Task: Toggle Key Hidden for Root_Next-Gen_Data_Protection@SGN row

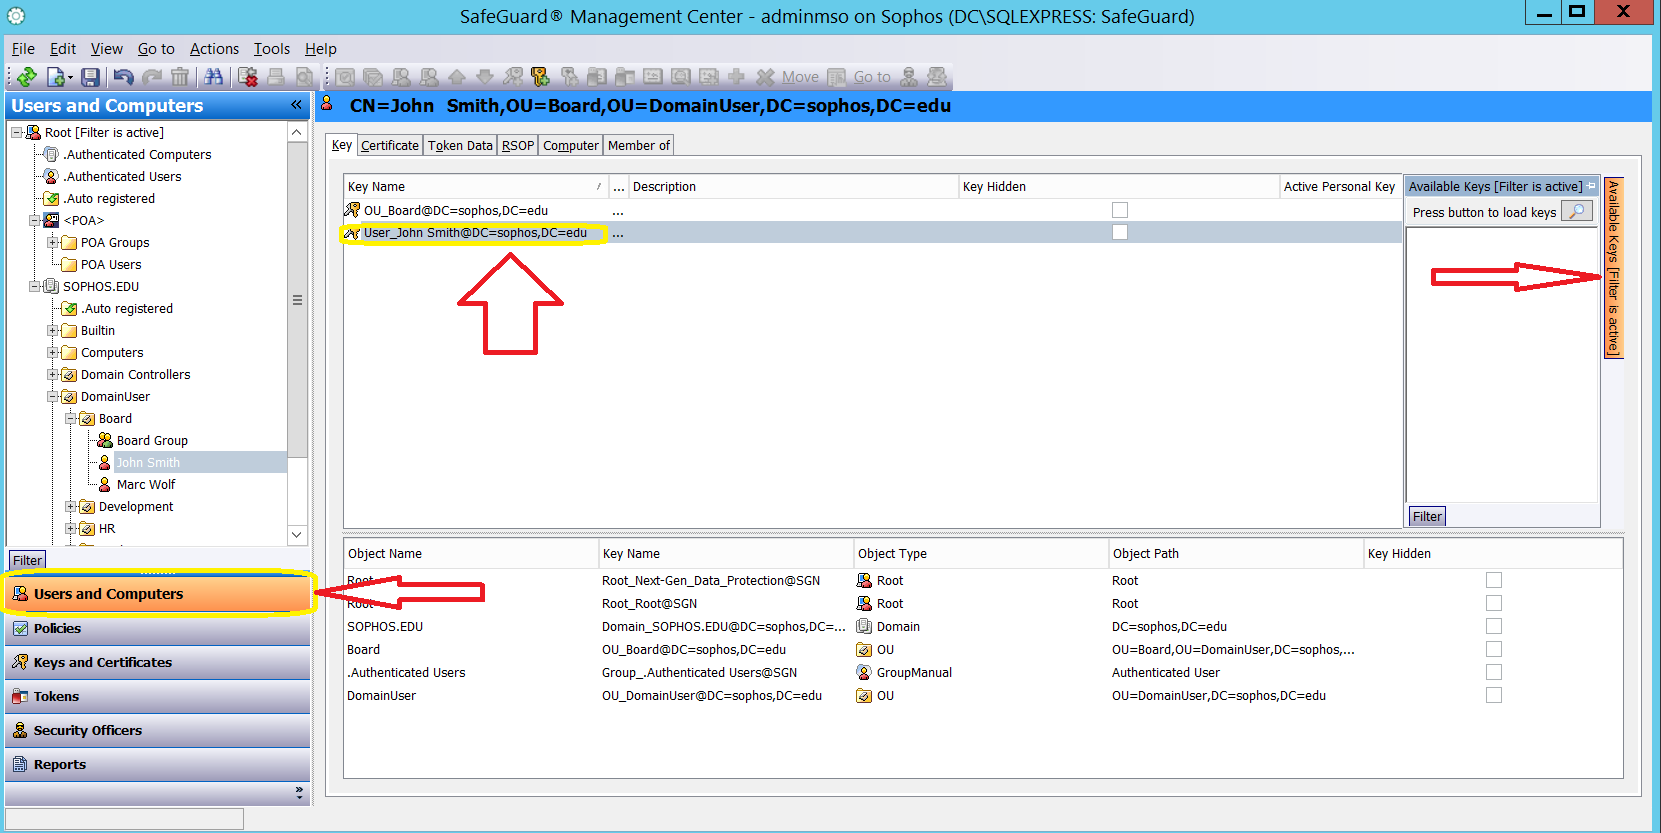Action: [x=1494, y=580]
